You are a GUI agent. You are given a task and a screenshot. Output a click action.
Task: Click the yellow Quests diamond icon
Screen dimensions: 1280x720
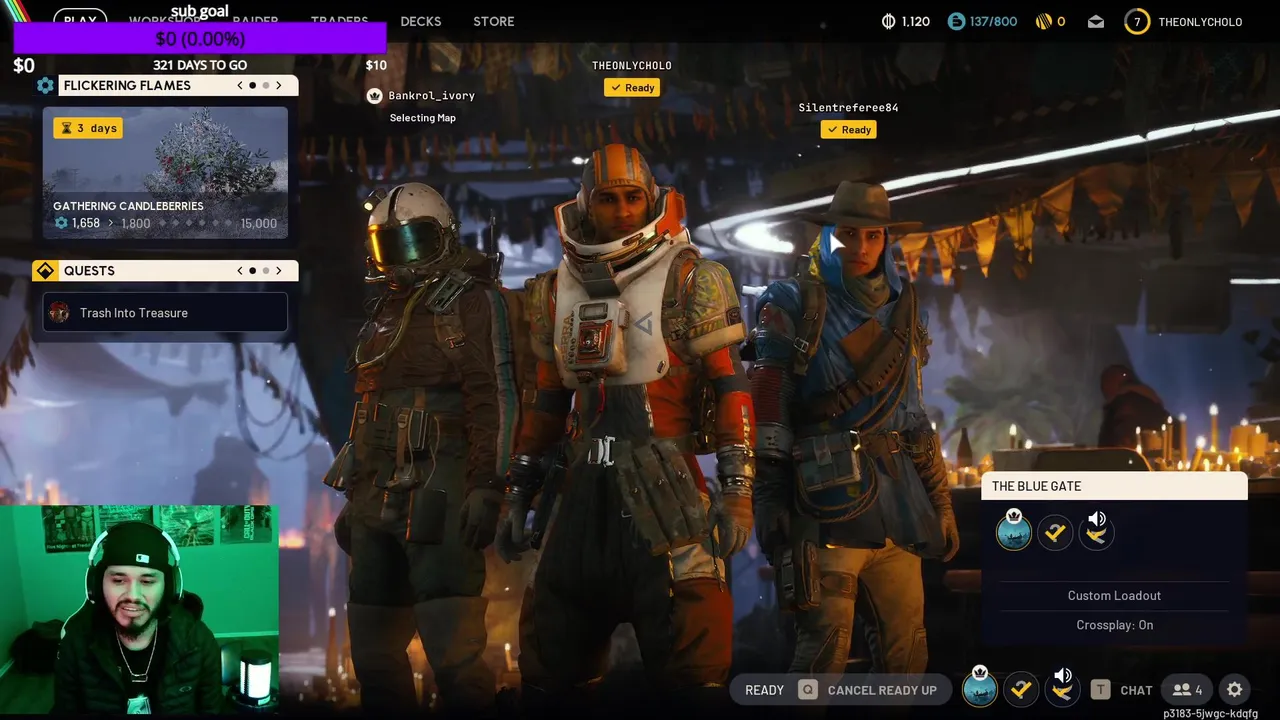(45, 271)
